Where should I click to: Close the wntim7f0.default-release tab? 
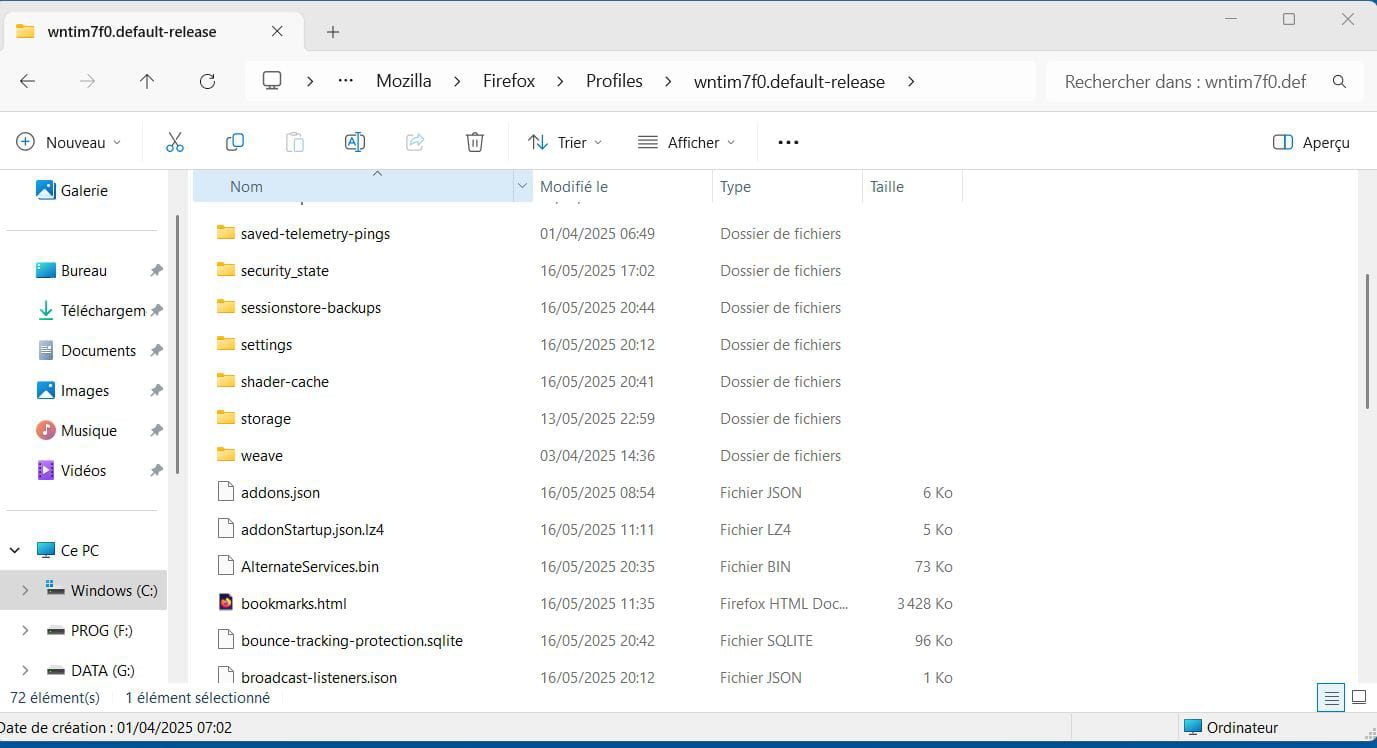click(x=277, y=32)
